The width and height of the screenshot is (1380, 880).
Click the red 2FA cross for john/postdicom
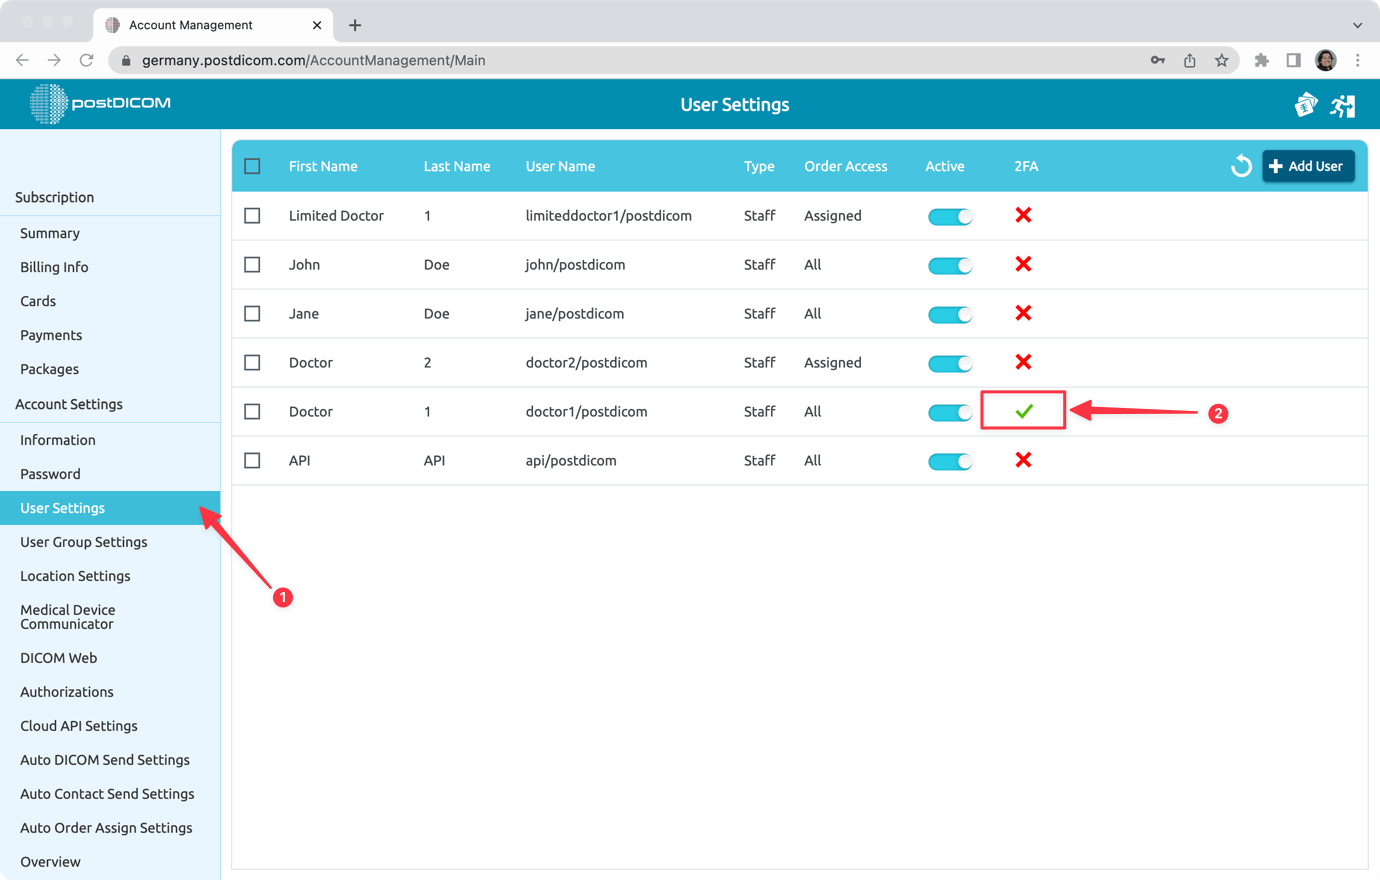pos(1023,264)
